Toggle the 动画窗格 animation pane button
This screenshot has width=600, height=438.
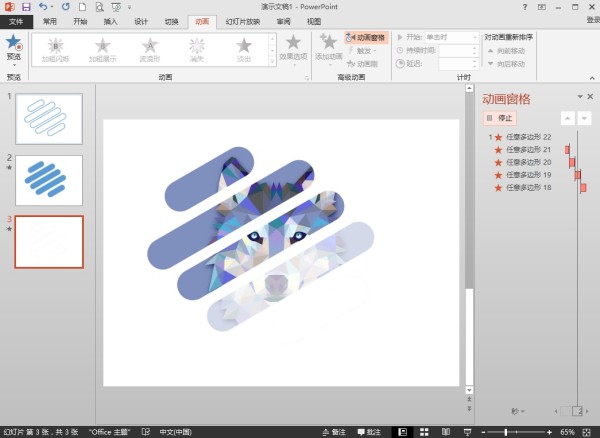tap(365, 37)
